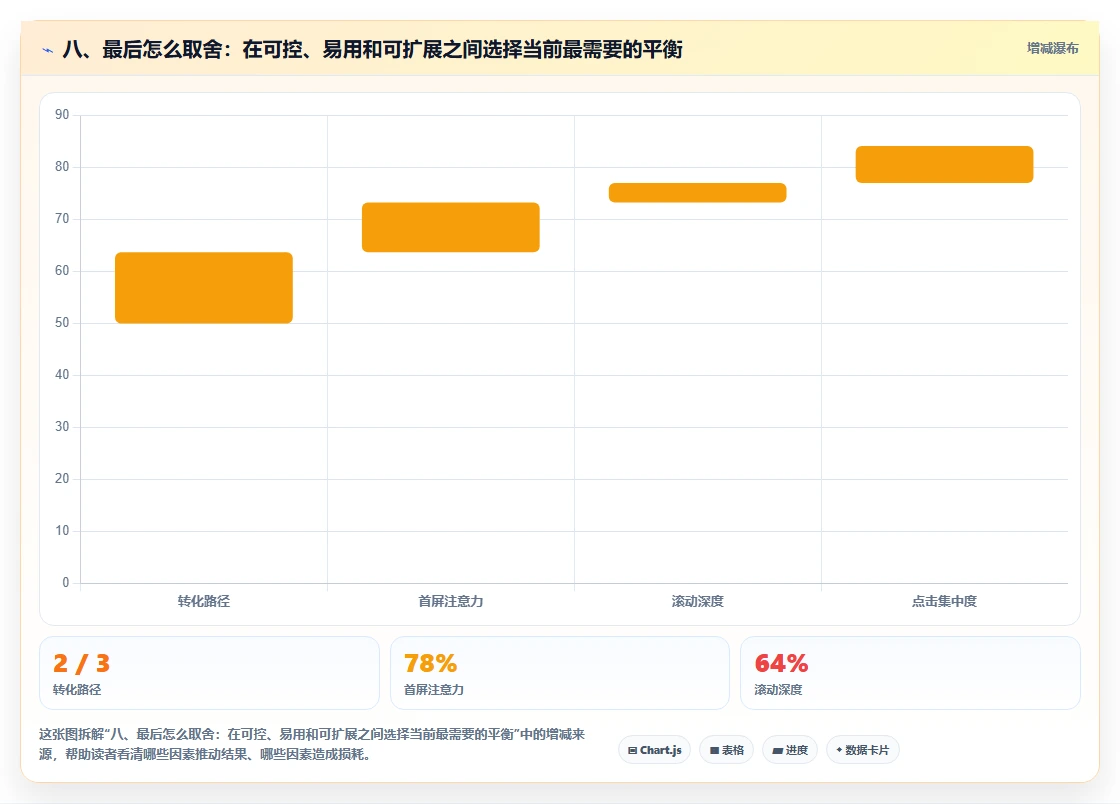
Task: Click the x-axis label 首屏注意力
Action: (x=451, y=601)
